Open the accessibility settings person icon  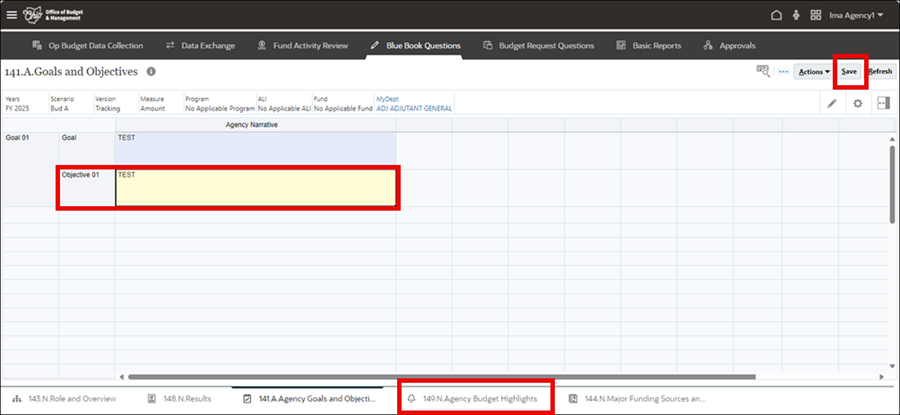pos(796,15)
